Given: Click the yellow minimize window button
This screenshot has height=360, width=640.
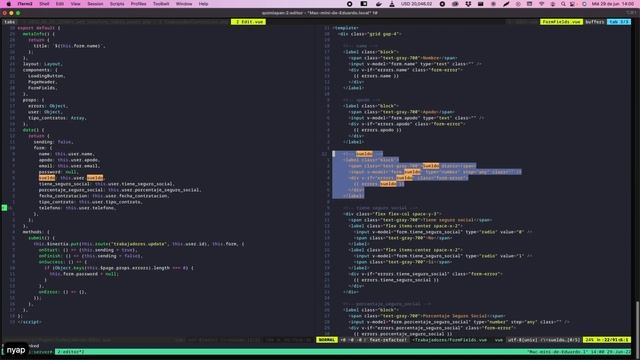Looking at the screenshot, I should click(11, 13).
